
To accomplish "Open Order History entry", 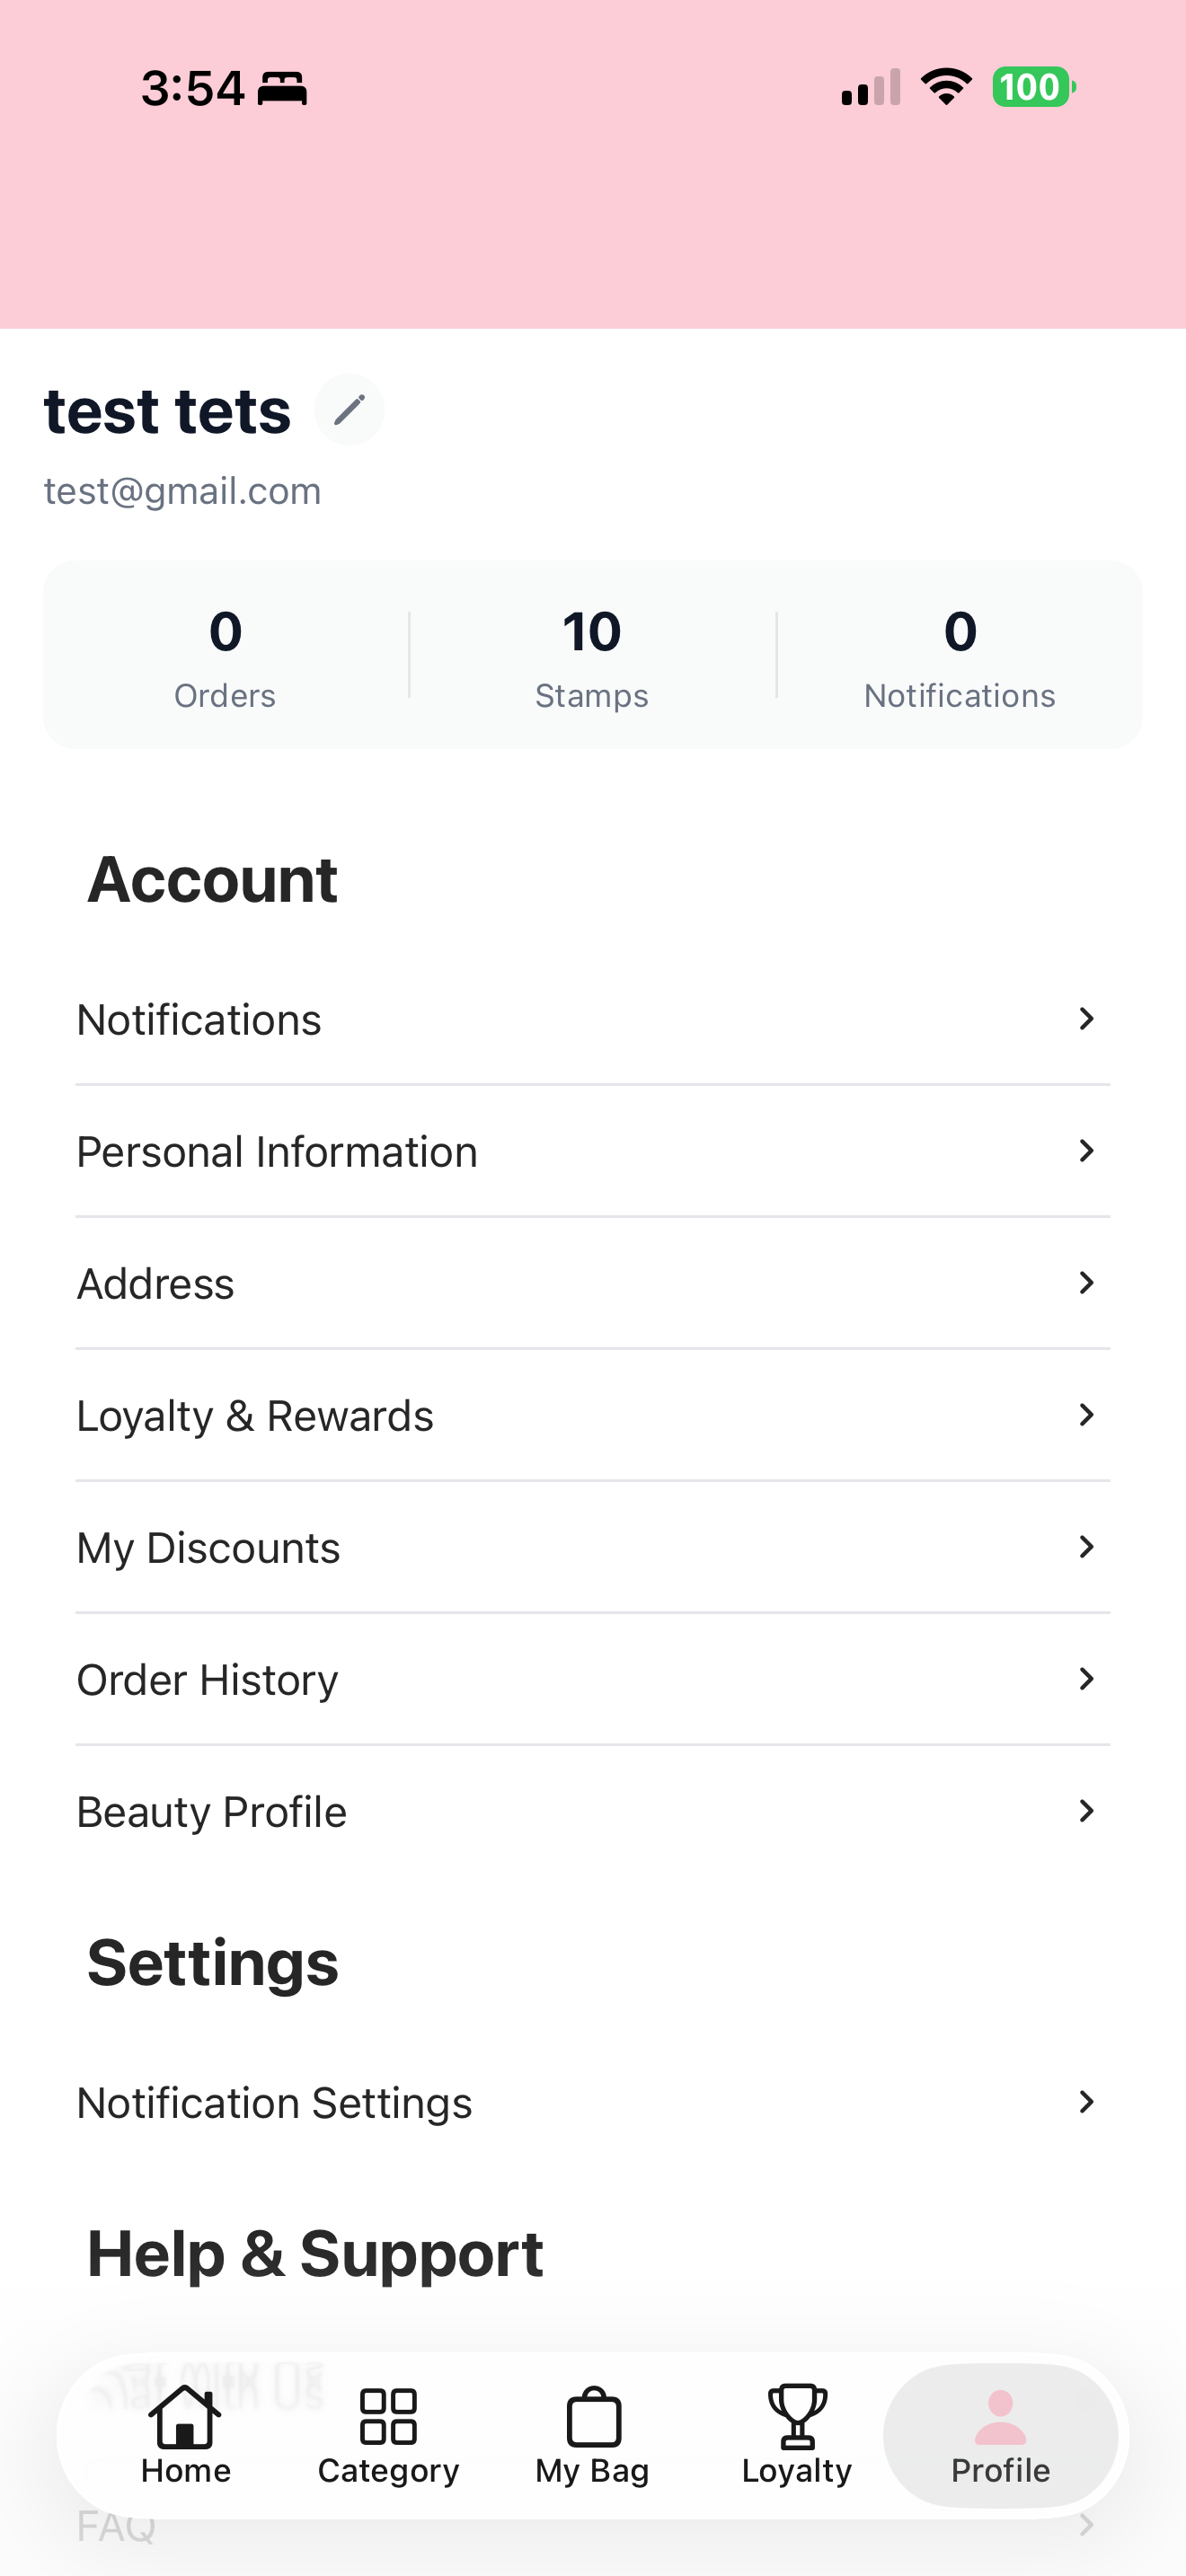I will point(593,1680).
